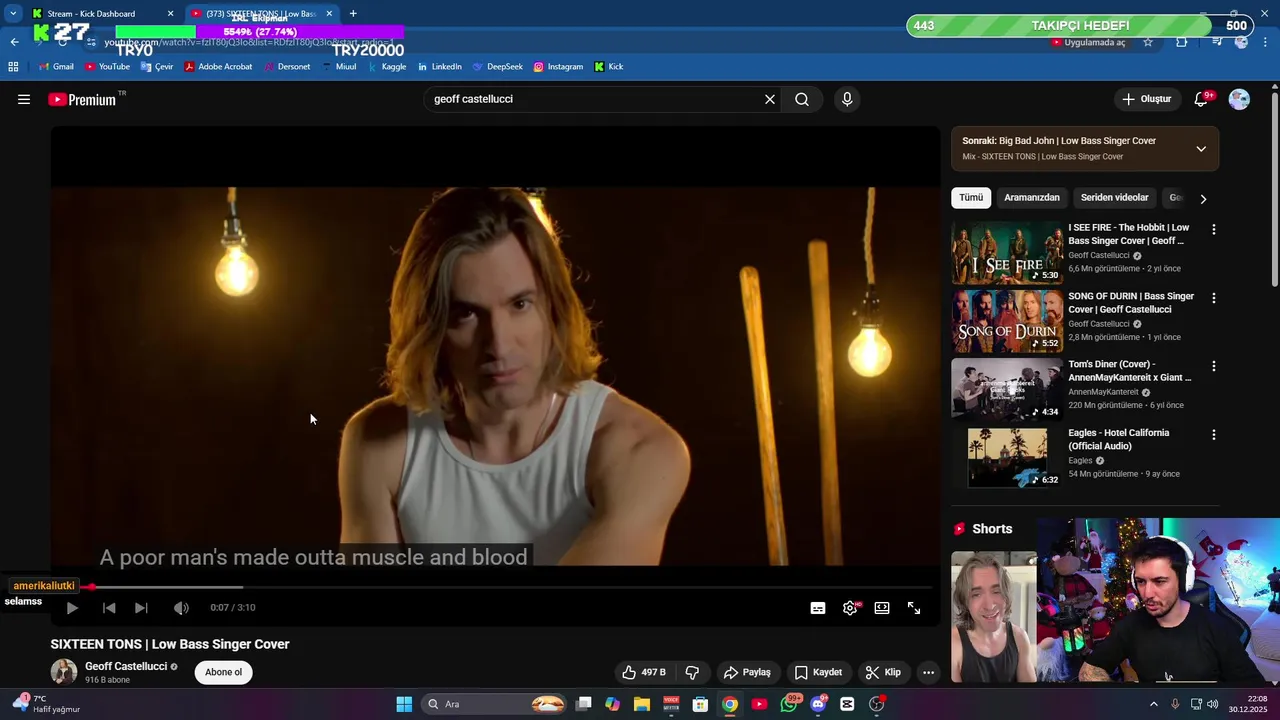This screenshot has width=1280, height=720.
Task: Start voice search with the microphone
Action: (847, 99)
